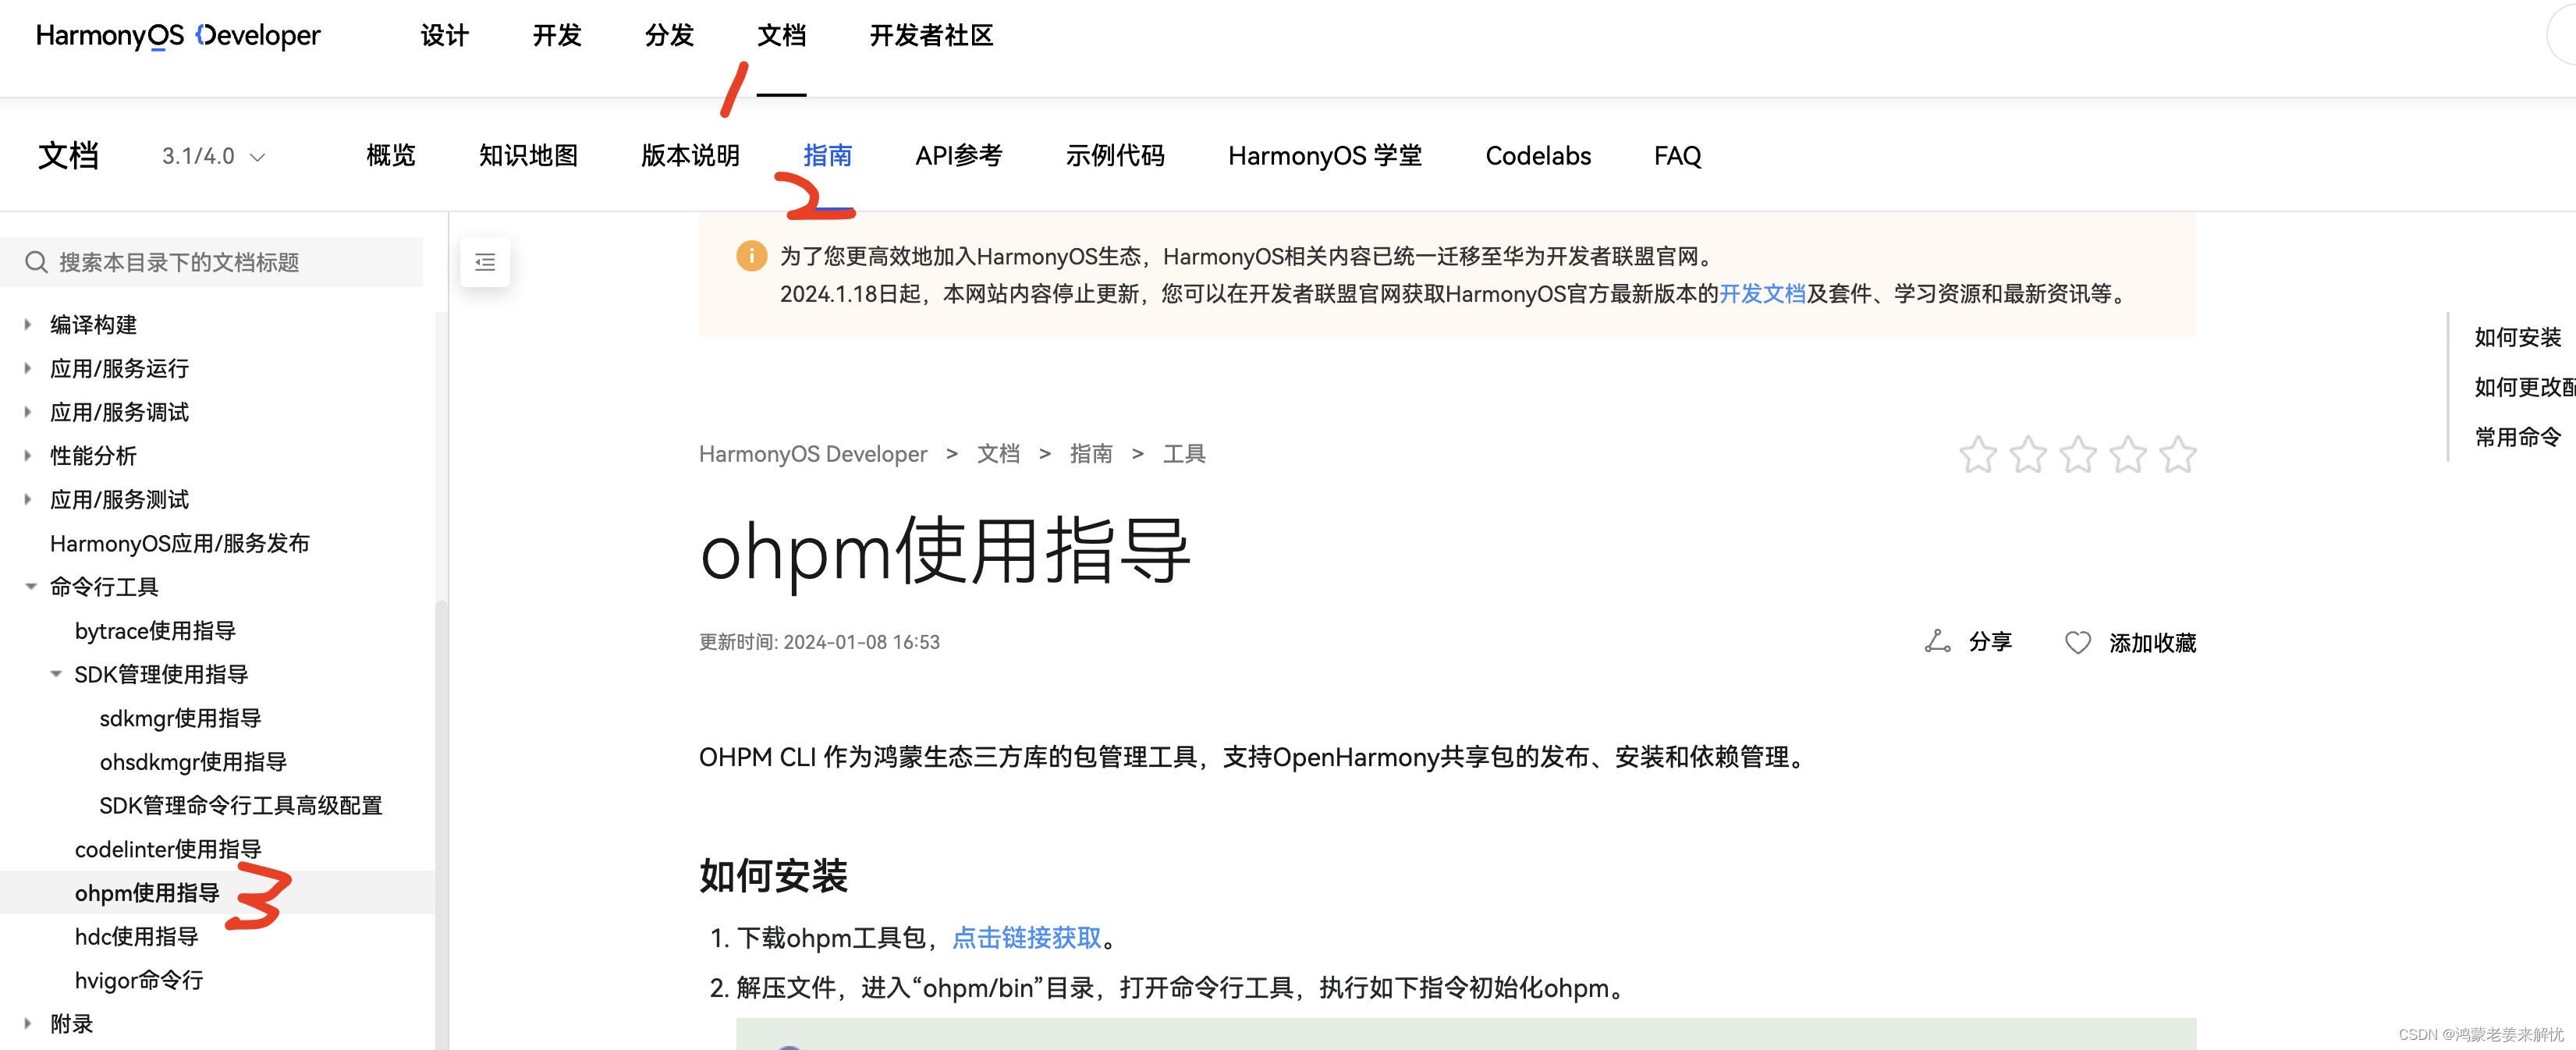Collapse the SDK管理使用指导 node
This screenshot has height=1050, width=2576.
[56, 674]
